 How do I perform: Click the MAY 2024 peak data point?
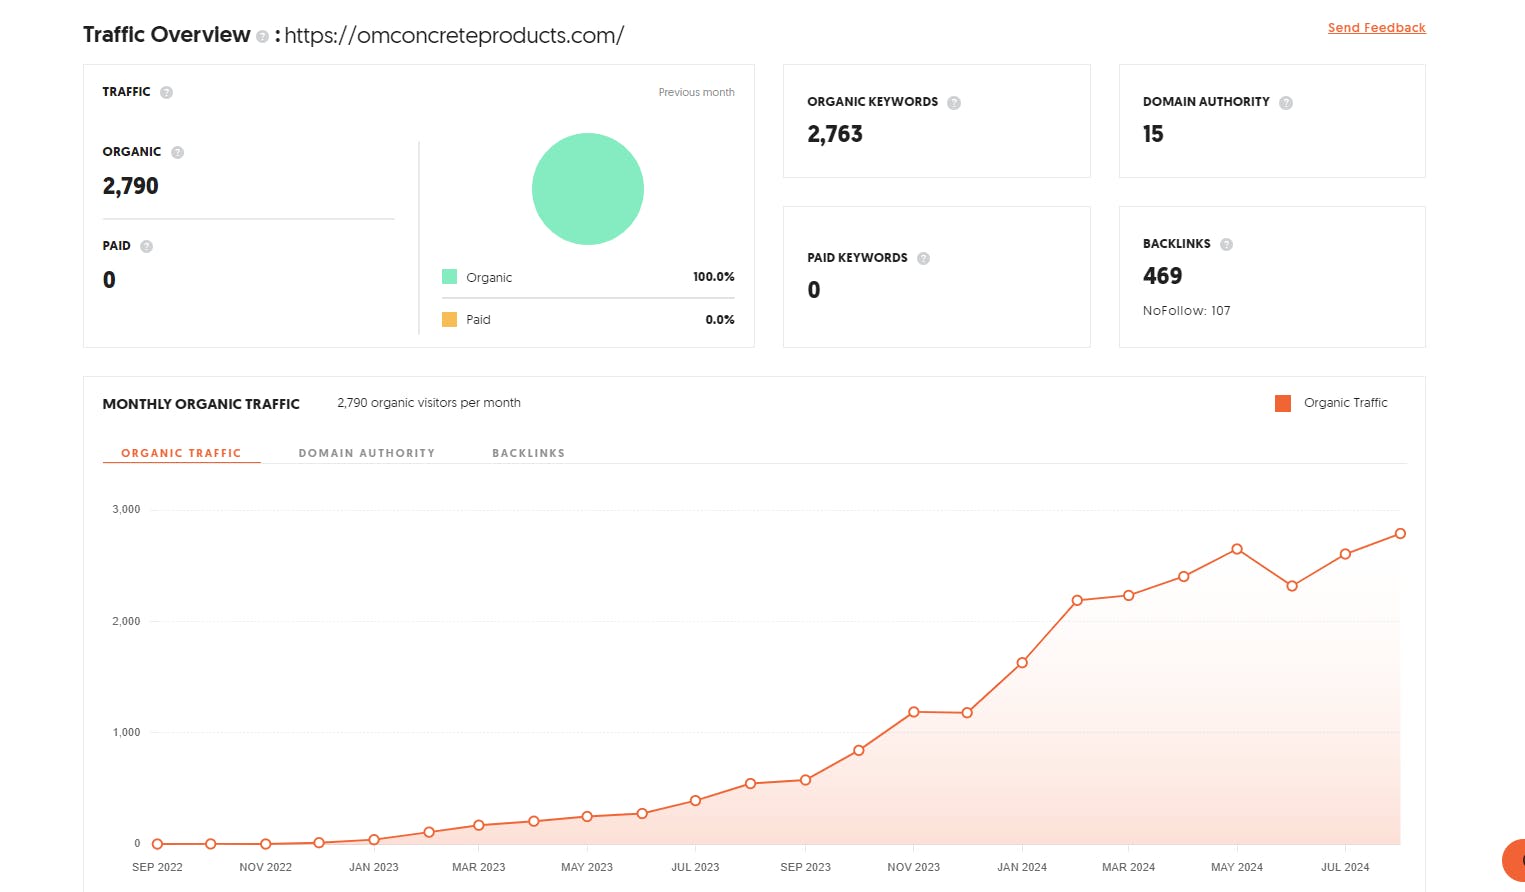pos(1237,549)
